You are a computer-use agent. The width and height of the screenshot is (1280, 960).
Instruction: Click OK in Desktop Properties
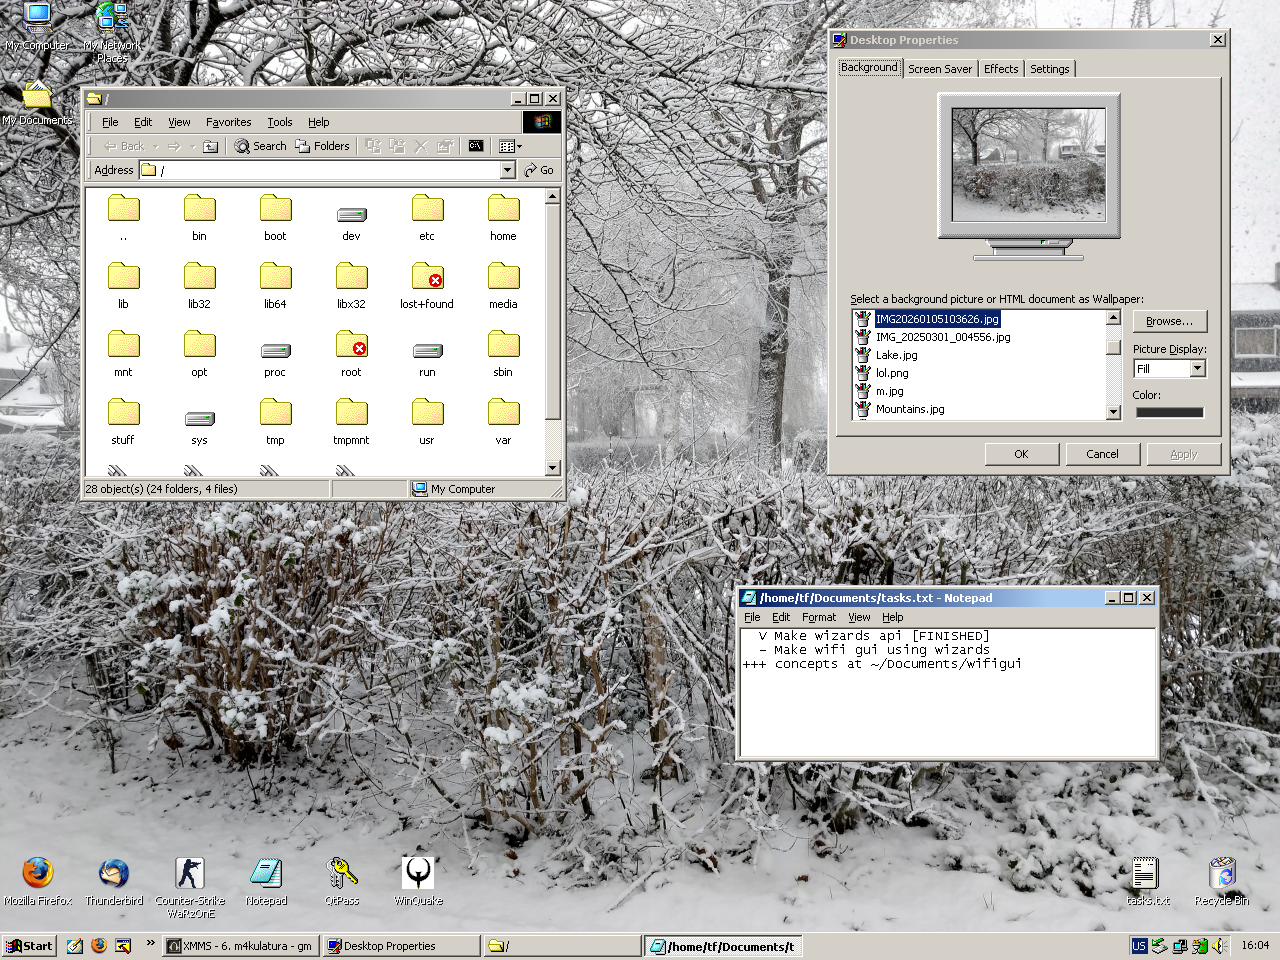1021,454
